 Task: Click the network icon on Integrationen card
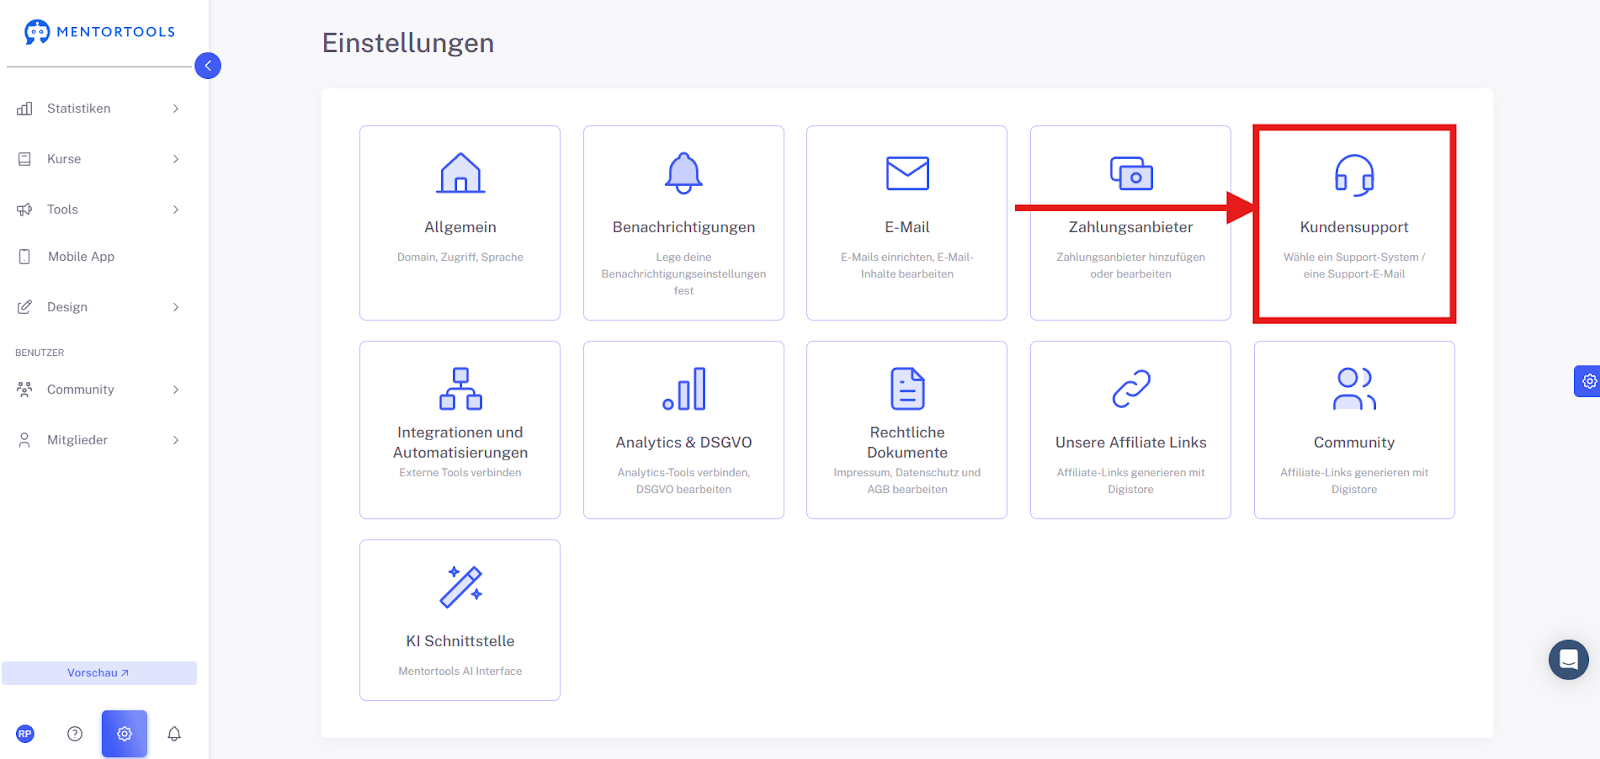(461, 388)
